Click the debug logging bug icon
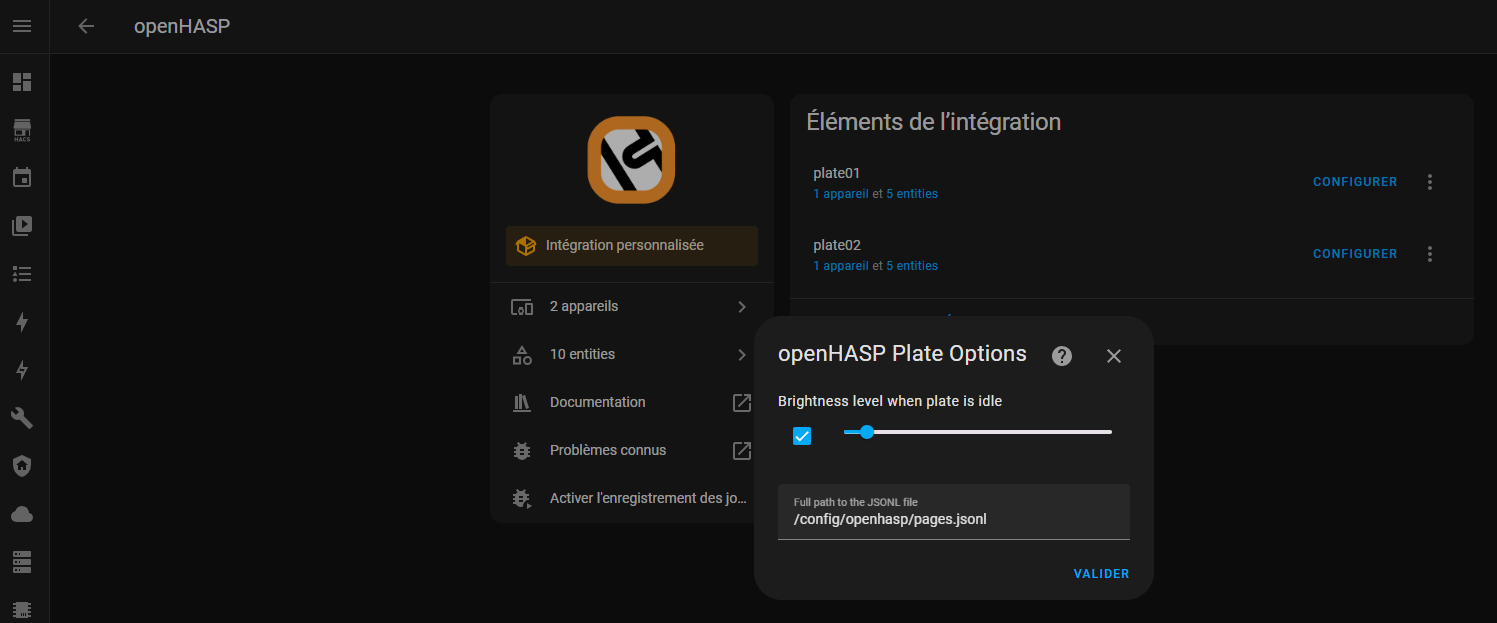 click(522, 499)
